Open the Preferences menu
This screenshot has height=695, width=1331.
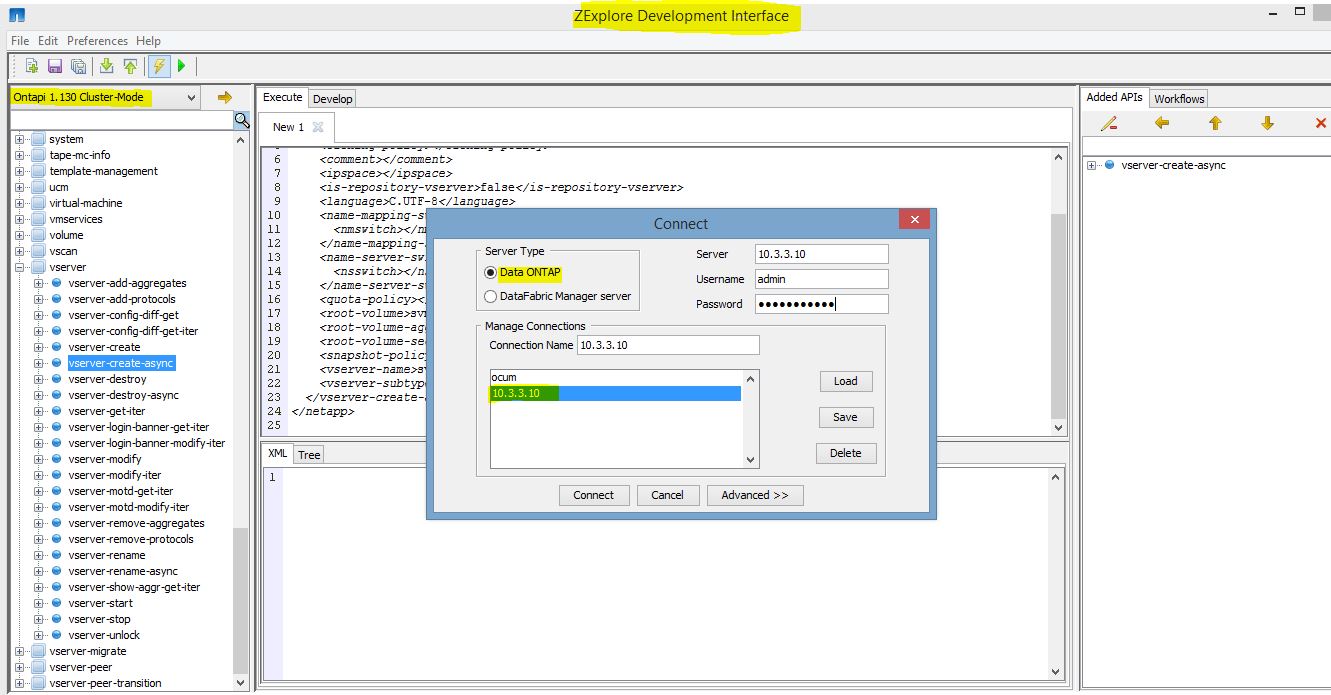point(97,40)
